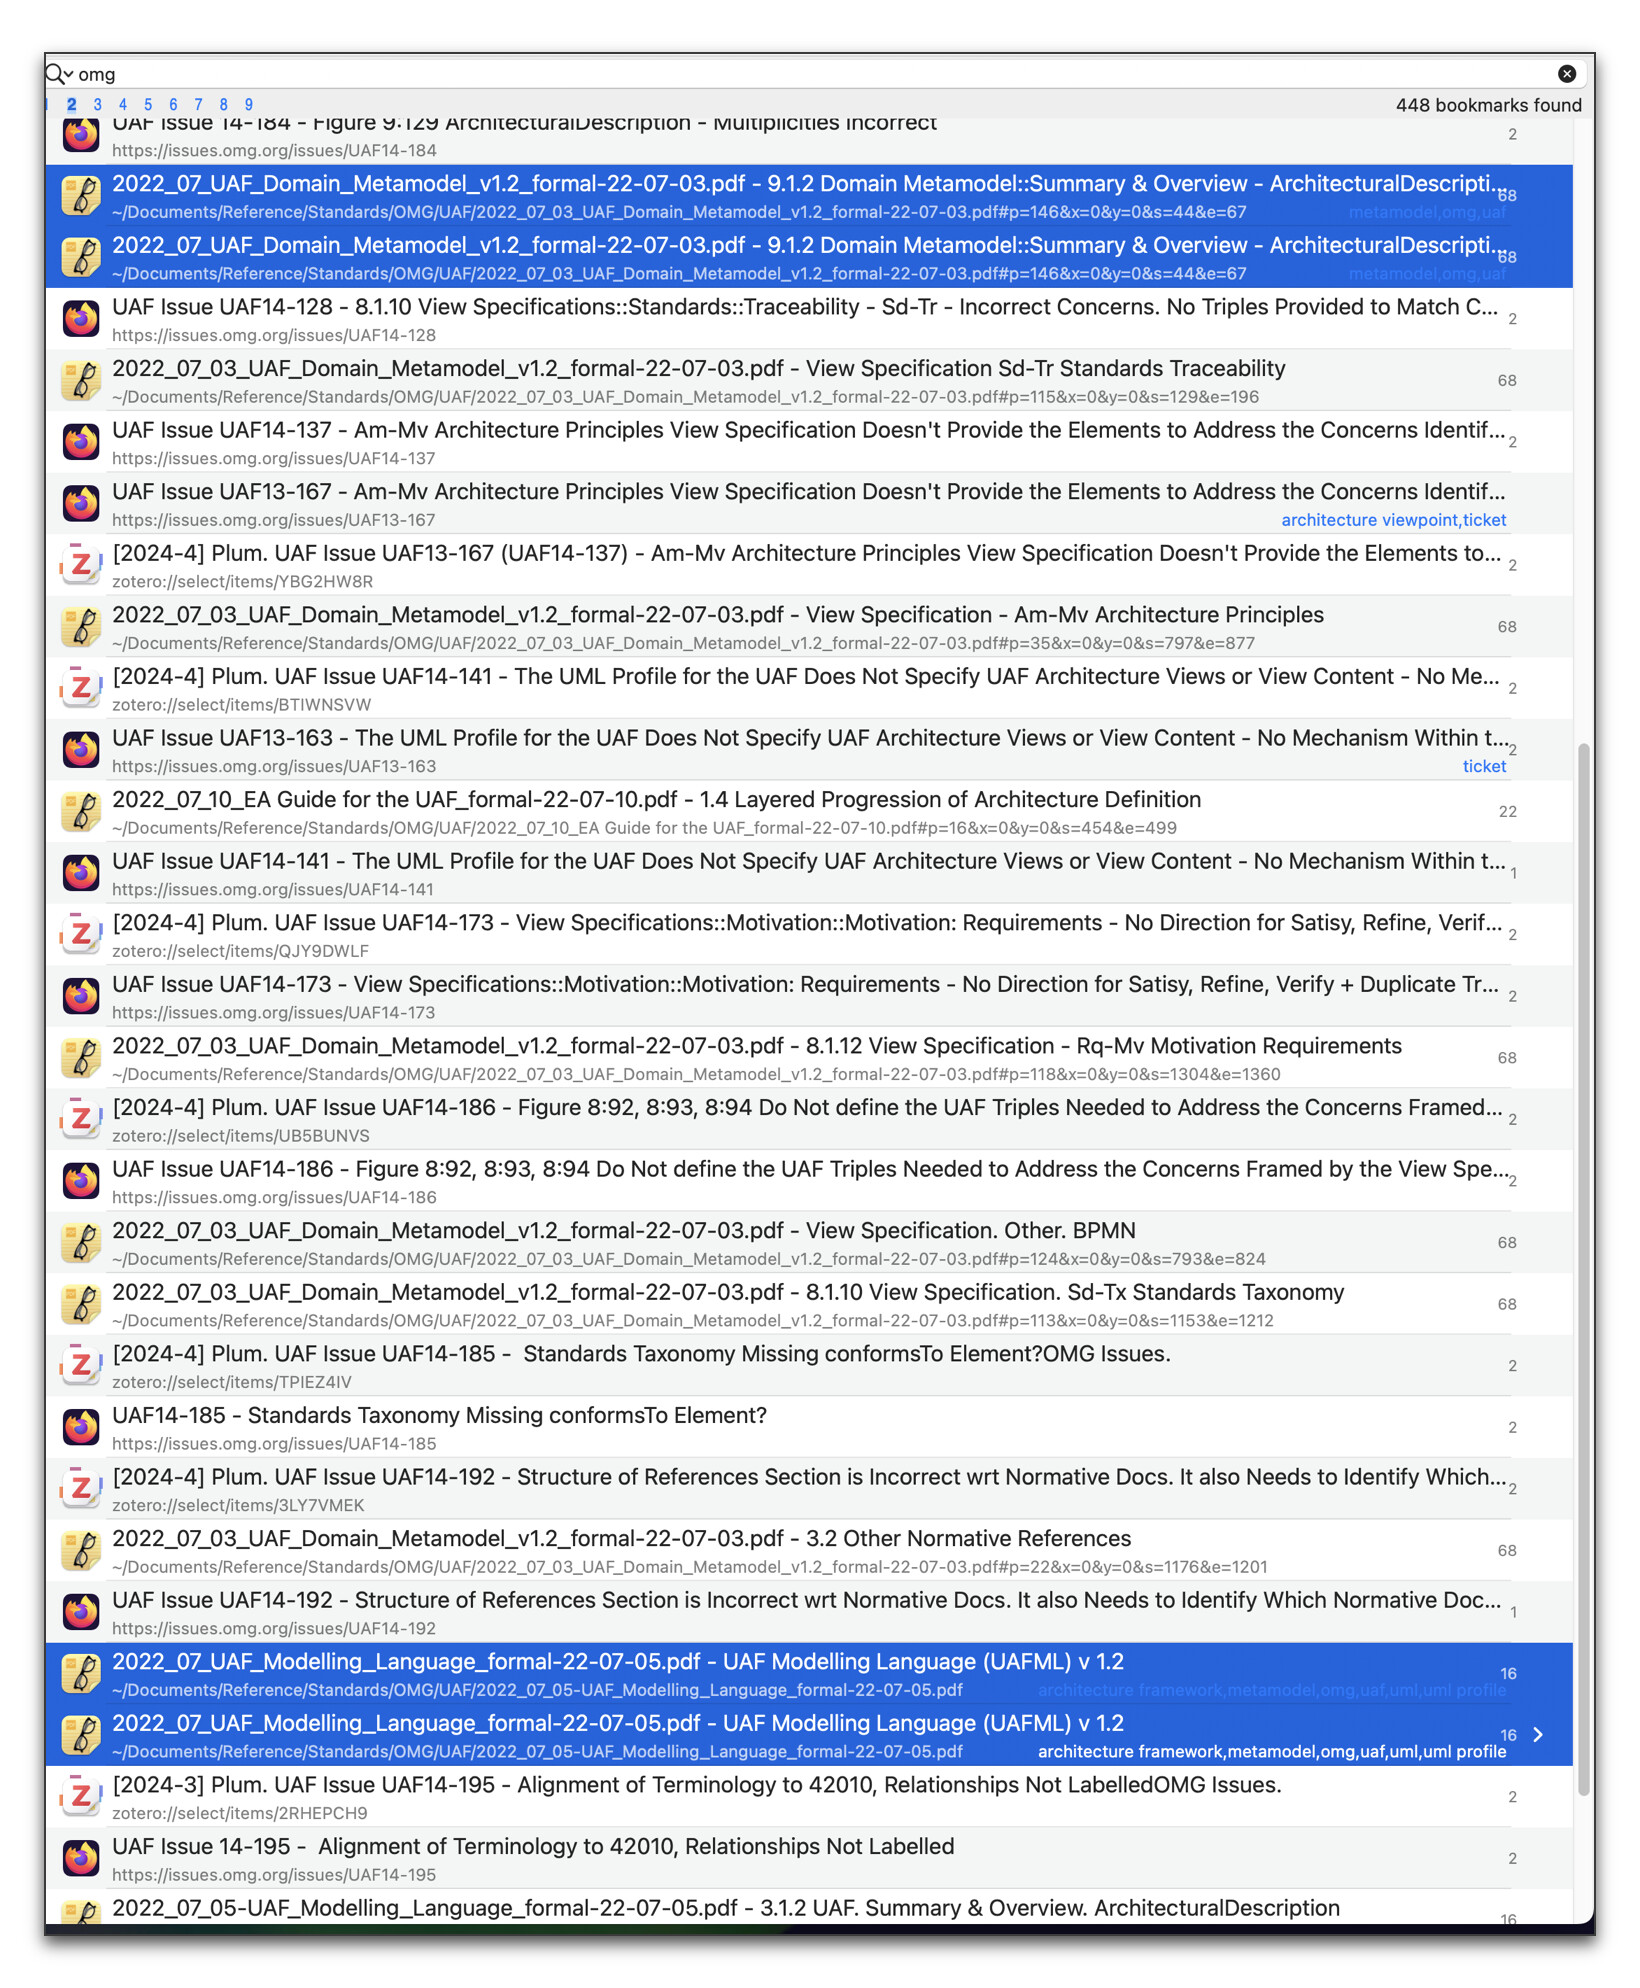Viewport: 1640px width, 1988px height.
Task: Click Firefox icon for UAF Issue 14-195
Action: tap(81, 1858)
